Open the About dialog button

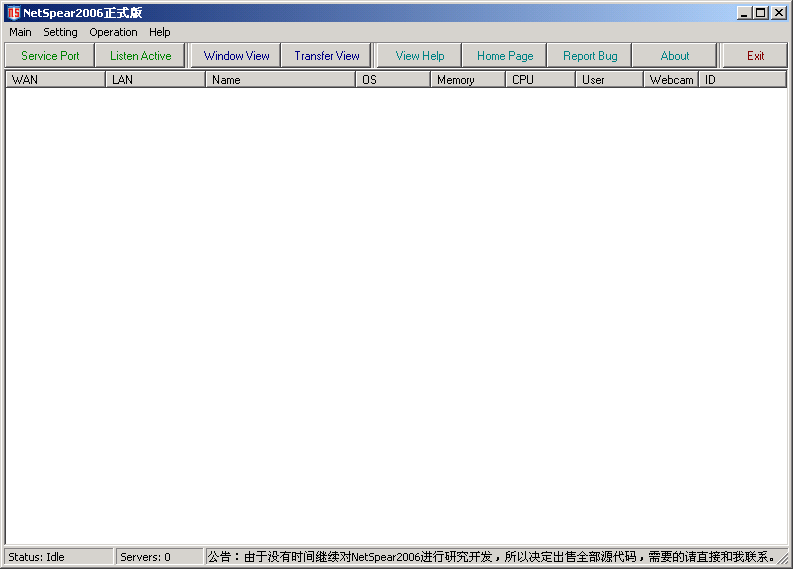(x=675, y=56)
